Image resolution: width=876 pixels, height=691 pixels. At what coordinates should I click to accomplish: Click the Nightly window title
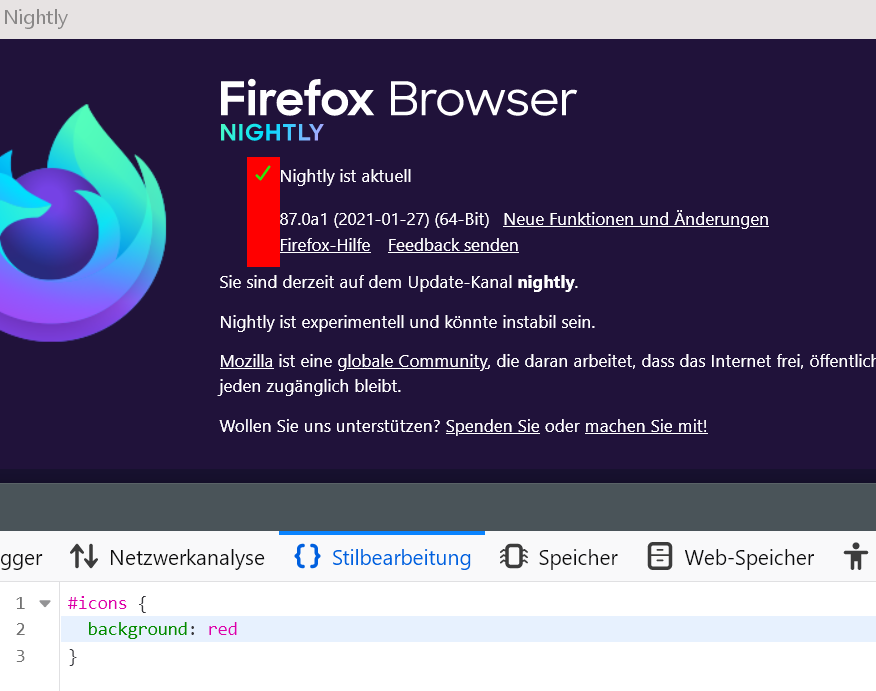point(36,18)
